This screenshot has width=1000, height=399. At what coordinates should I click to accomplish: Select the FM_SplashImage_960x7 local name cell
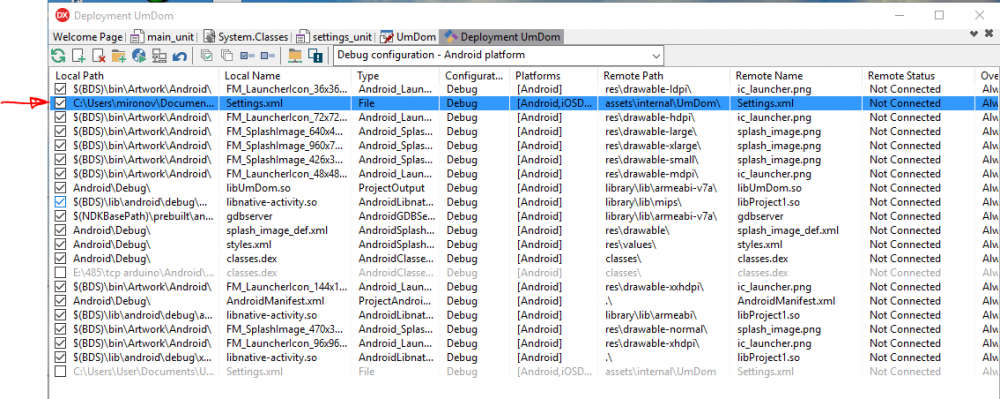point(285,145)
